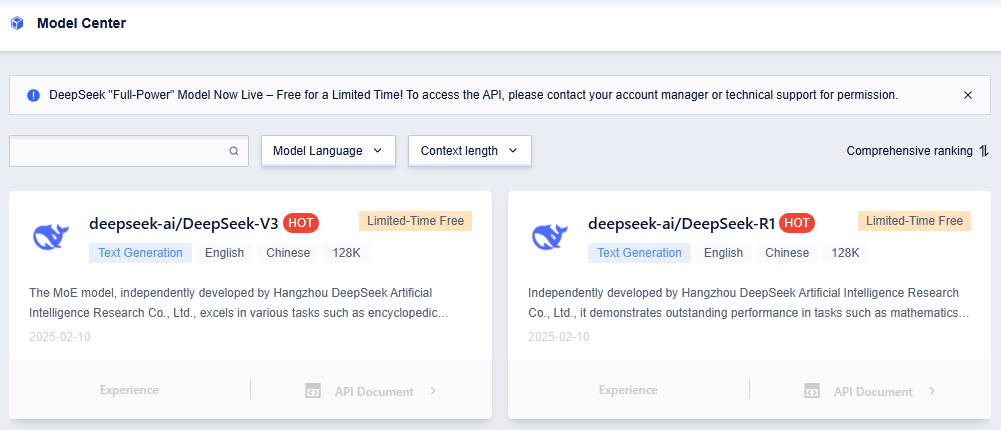The image size is (1001, 430).
Task: Click the HOT badge on DeepSeek-R1
Action: pos(797,223)
